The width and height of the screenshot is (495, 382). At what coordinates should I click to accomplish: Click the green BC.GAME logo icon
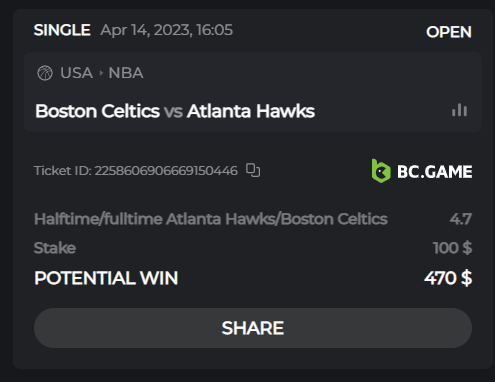tap(381, 171)
